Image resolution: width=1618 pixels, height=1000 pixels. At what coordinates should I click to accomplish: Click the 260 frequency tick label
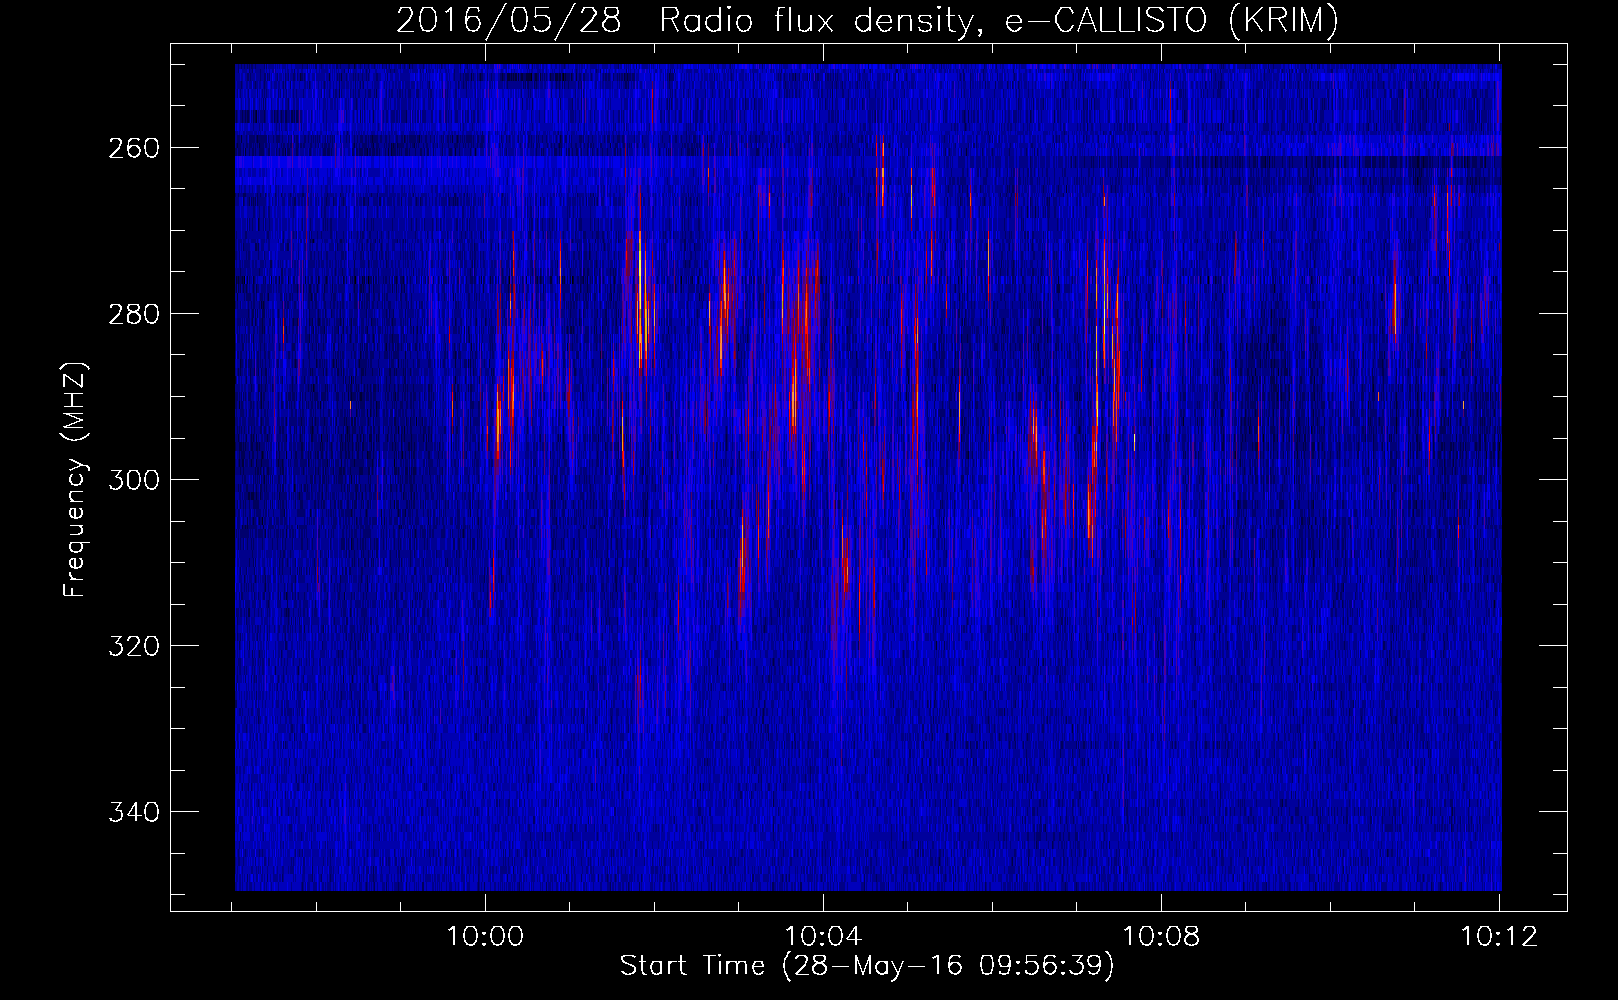[132, 148]
